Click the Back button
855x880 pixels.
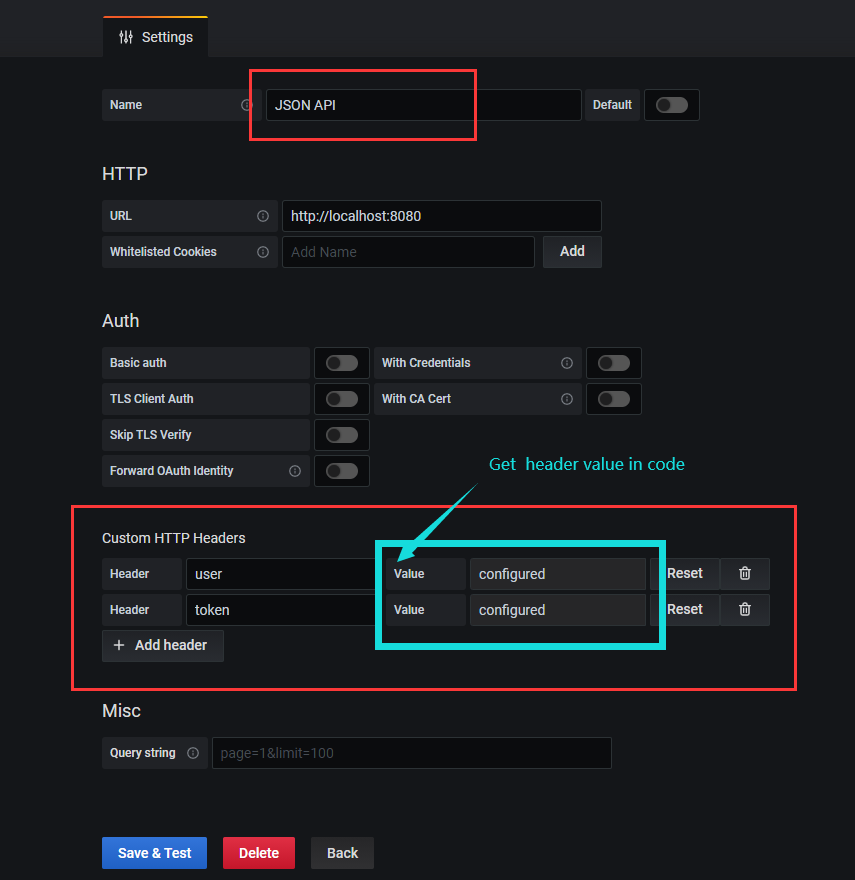point(342,853)
